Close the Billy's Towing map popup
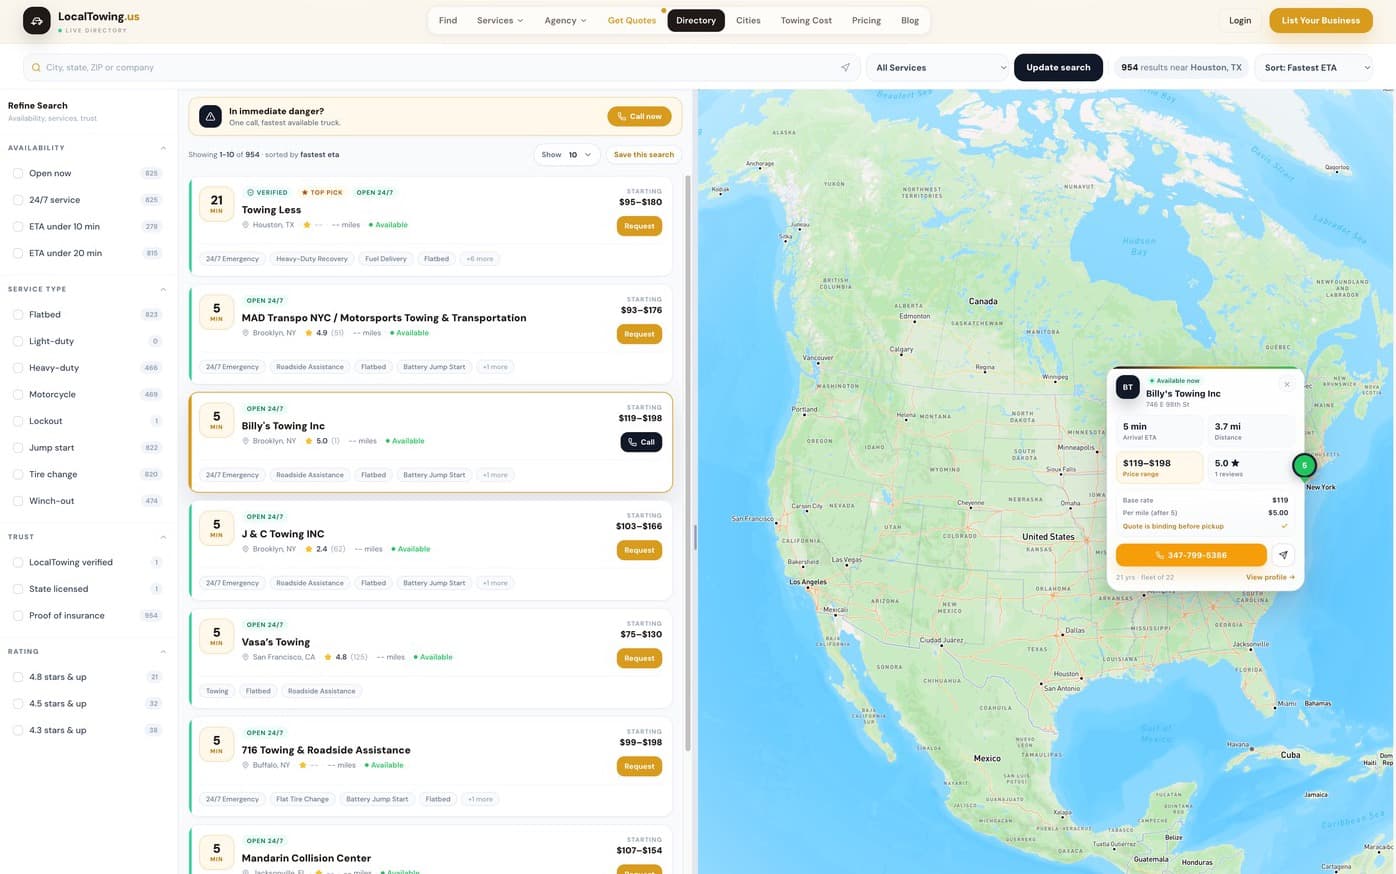 (x=1287, y=384)
